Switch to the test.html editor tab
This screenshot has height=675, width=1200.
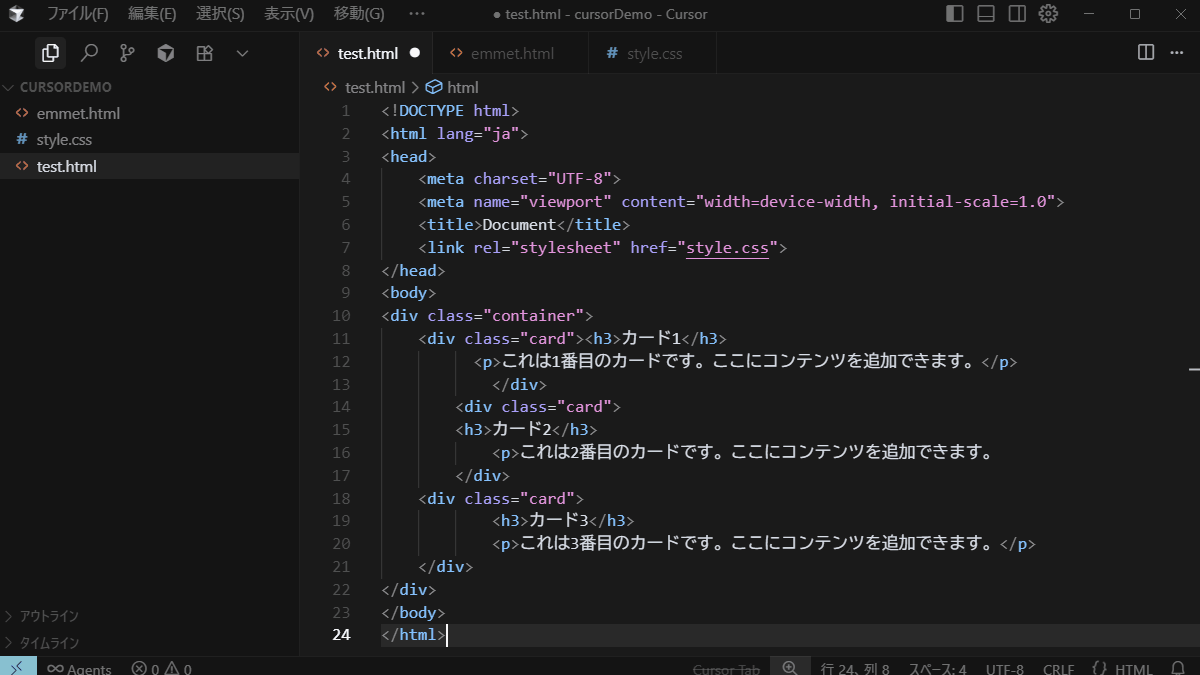(x=368, y=53)
